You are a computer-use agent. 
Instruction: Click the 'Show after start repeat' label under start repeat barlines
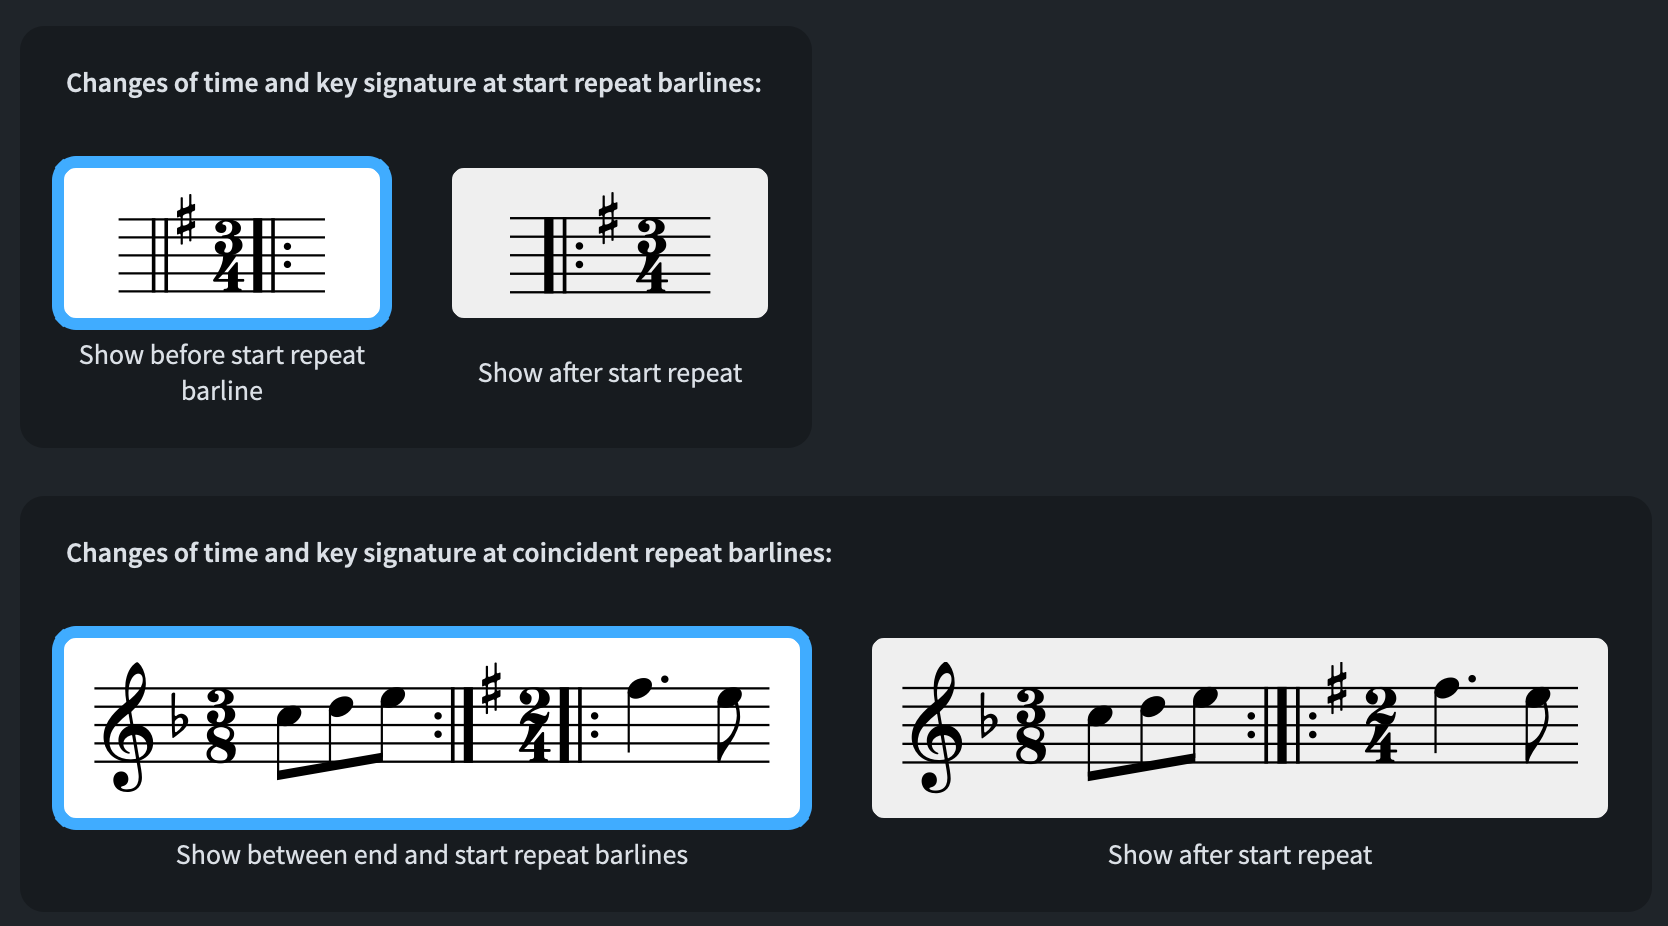pos(610,373)
